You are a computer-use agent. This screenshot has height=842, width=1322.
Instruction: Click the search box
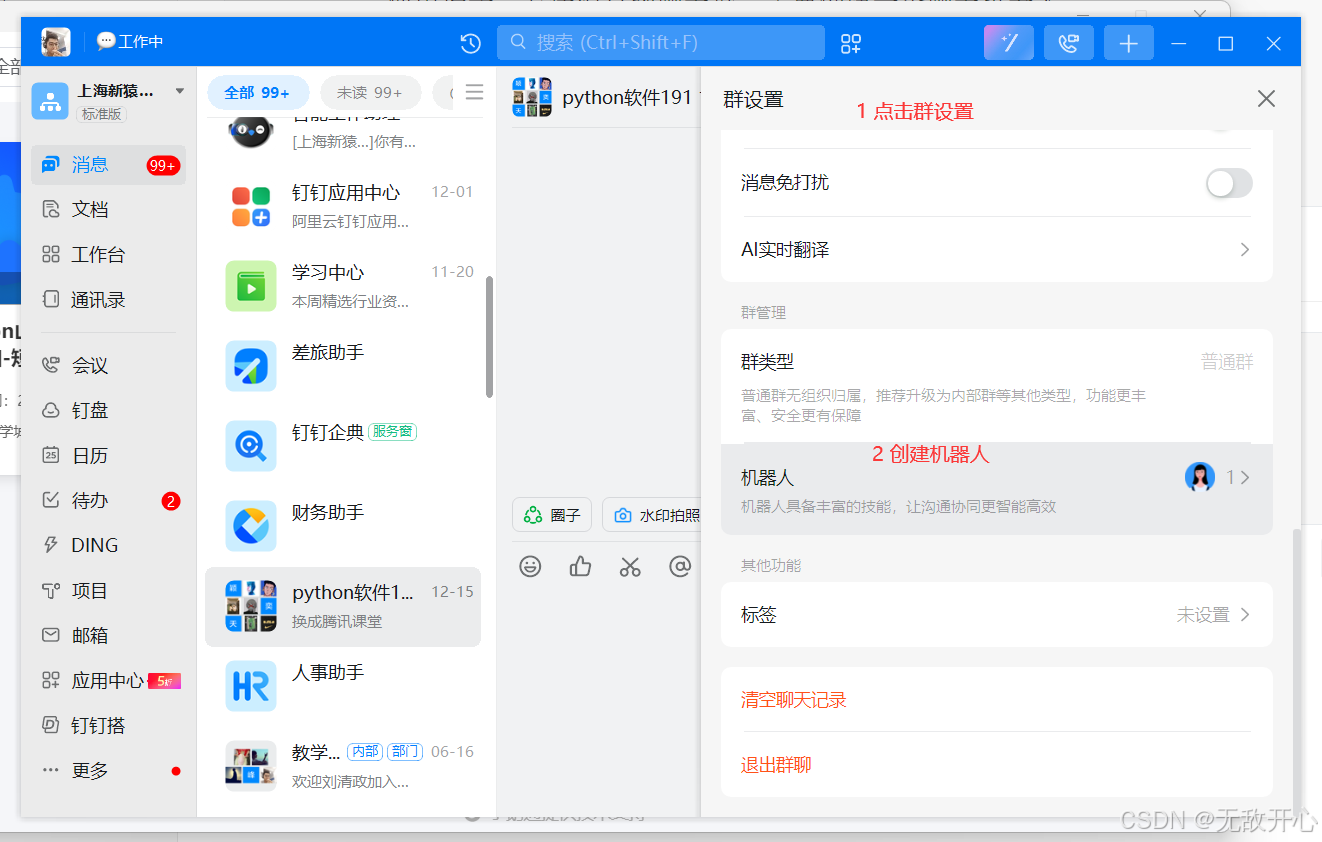661,42
